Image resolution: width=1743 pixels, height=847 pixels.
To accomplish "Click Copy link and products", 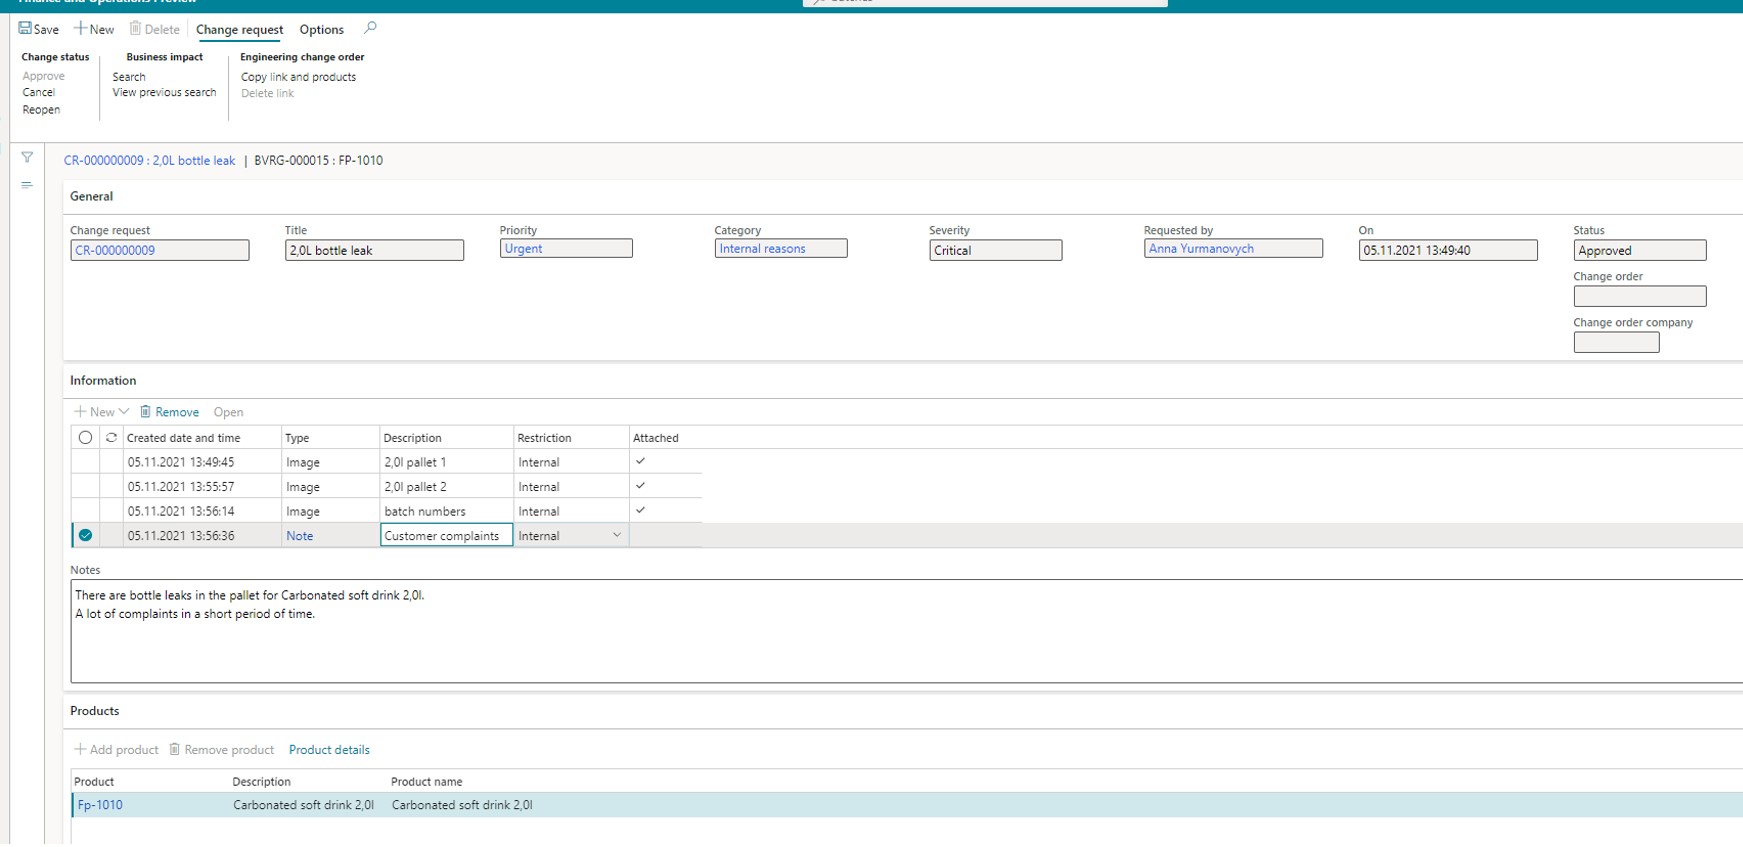I will [x=298, y=77].
